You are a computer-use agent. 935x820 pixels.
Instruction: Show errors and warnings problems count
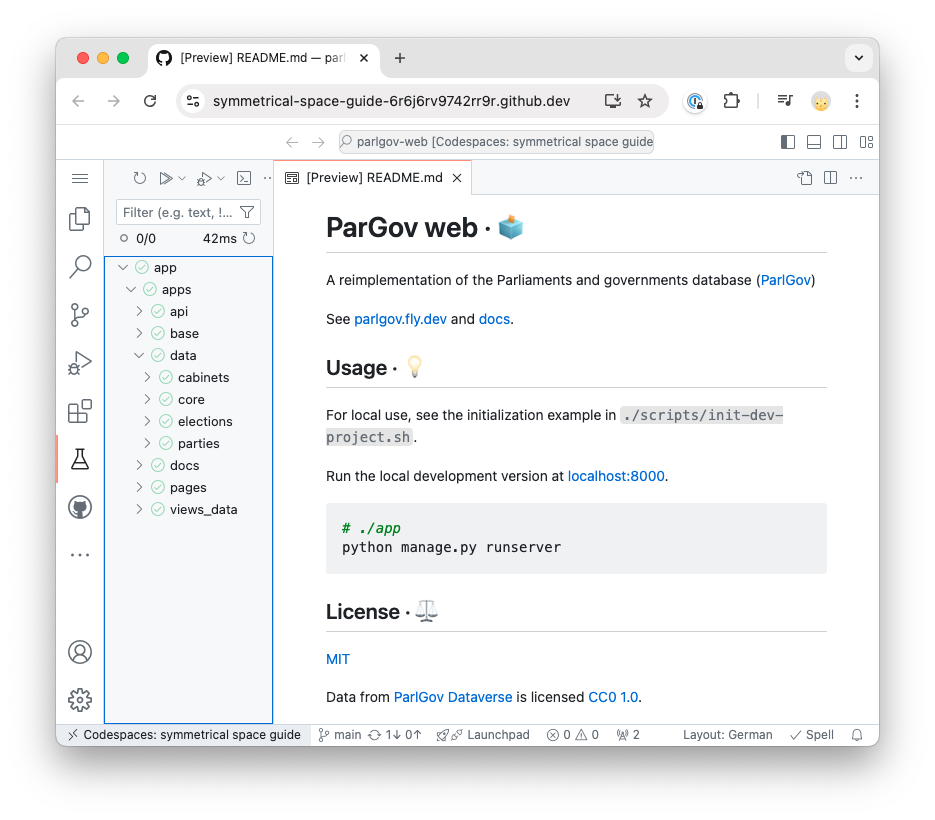tap(572, 735)
